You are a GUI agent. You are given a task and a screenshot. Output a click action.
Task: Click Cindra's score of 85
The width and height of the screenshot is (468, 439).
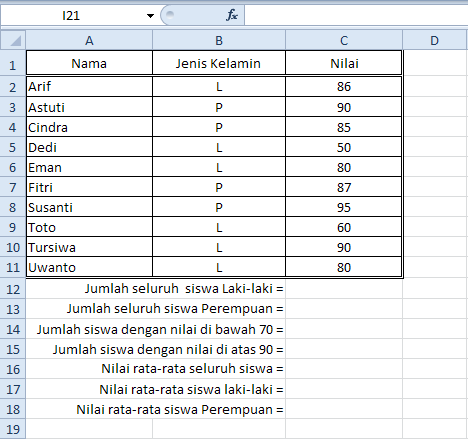tap(344, 127)
